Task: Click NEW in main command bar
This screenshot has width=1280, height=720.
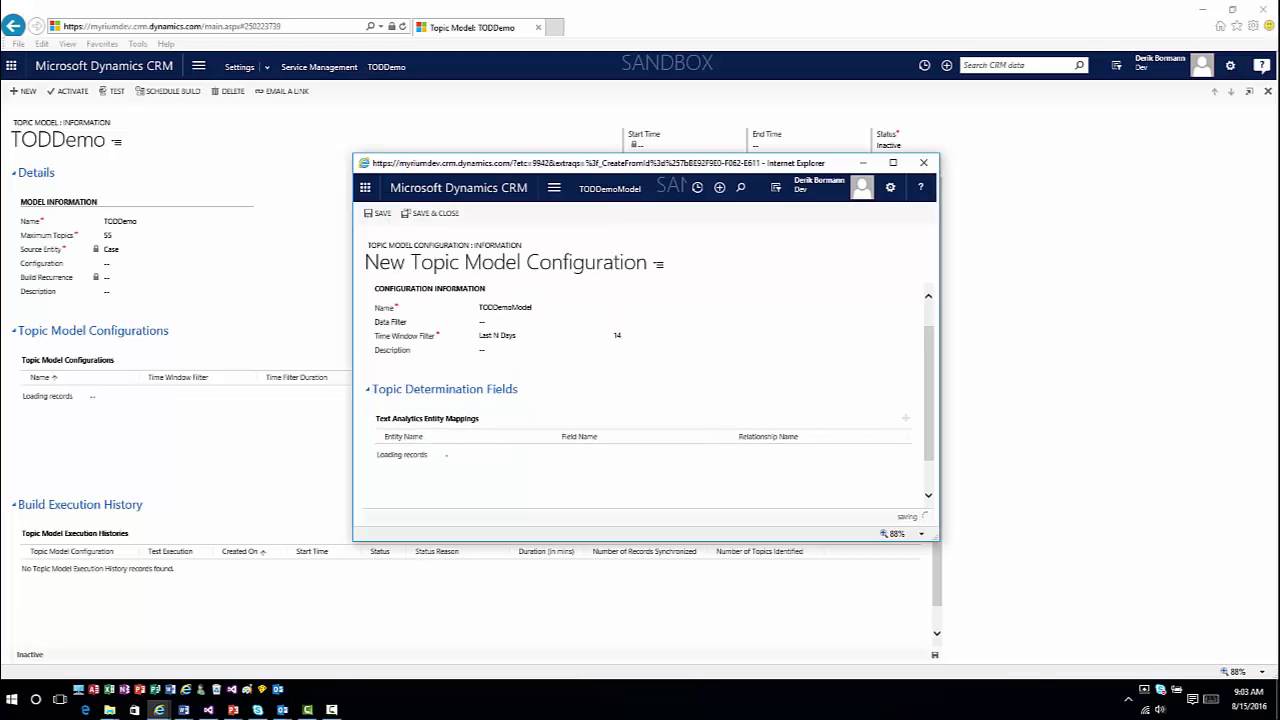Action: 23,91
